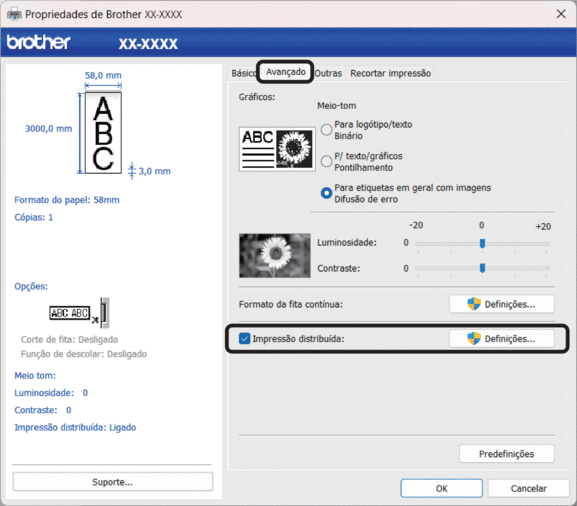Screen dimensions: 577x506
Task: Open the Outras tab
Action: (328, 73)
